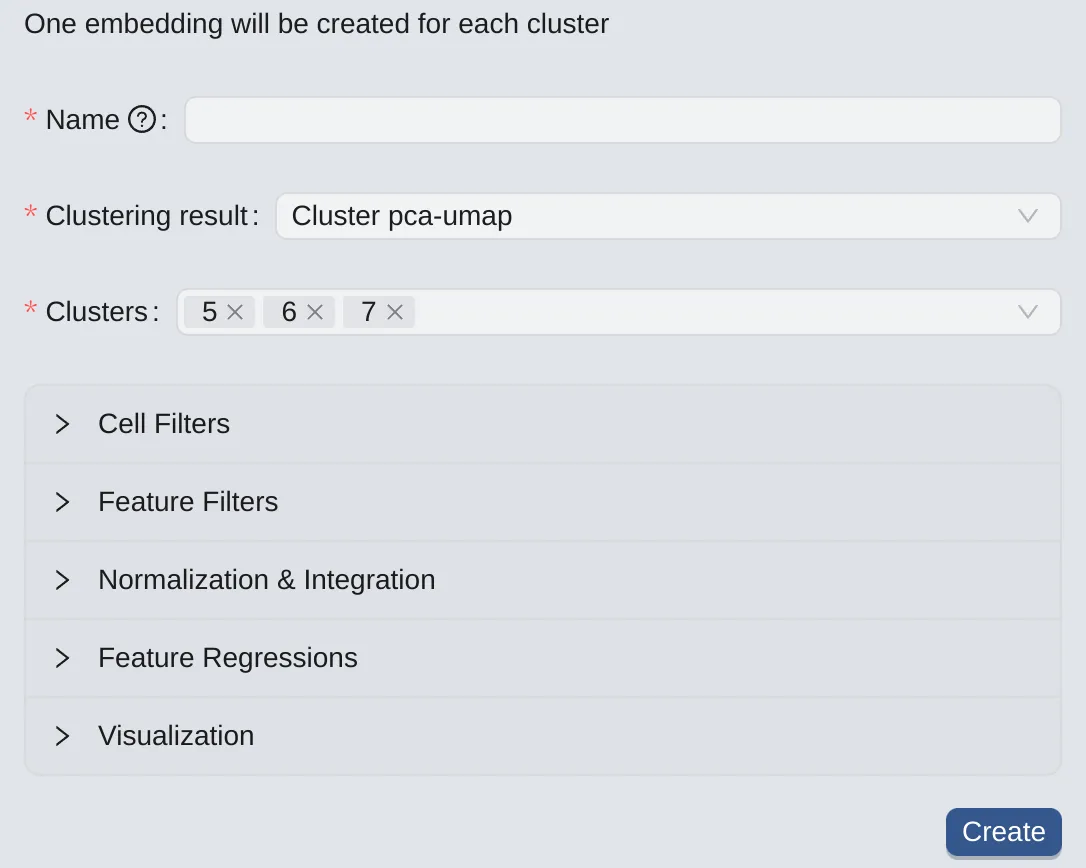Expand the Cell Filters section
Screen dimensions: 1086x868
click(x=164, y=424)
